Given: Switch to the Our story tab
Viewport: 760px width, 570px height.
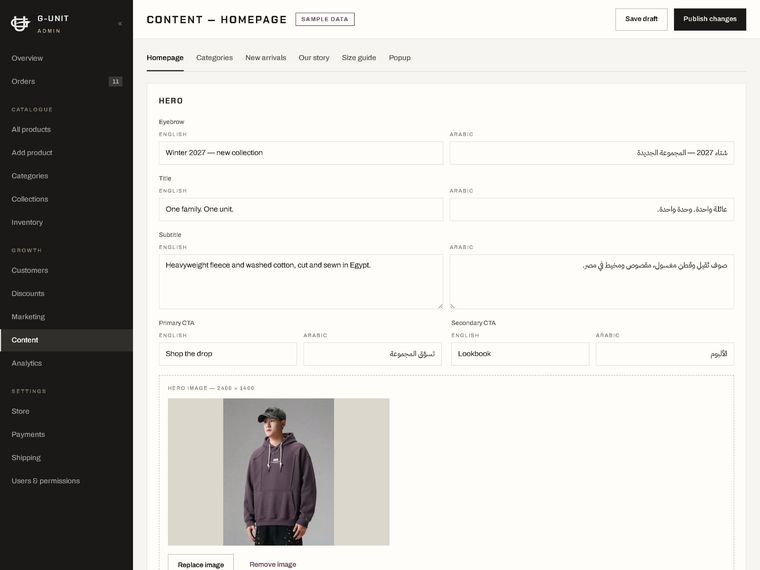Looking at the screenshot, I should [x=314, y=58].
